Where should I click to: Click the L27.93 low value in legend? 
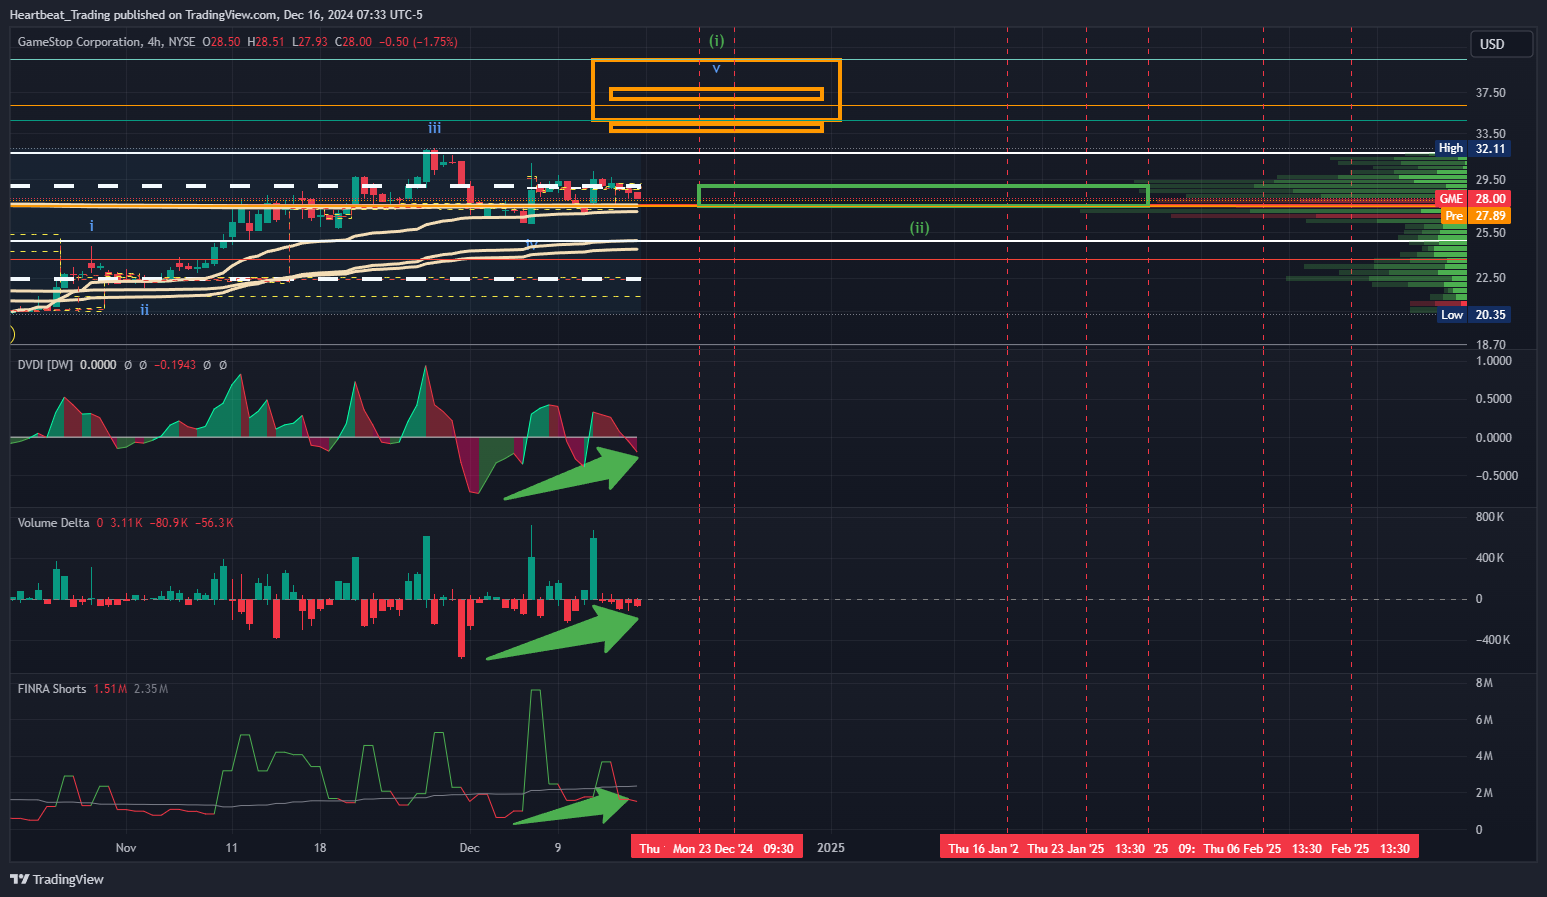pyautogui.click(x=309, y=42)
